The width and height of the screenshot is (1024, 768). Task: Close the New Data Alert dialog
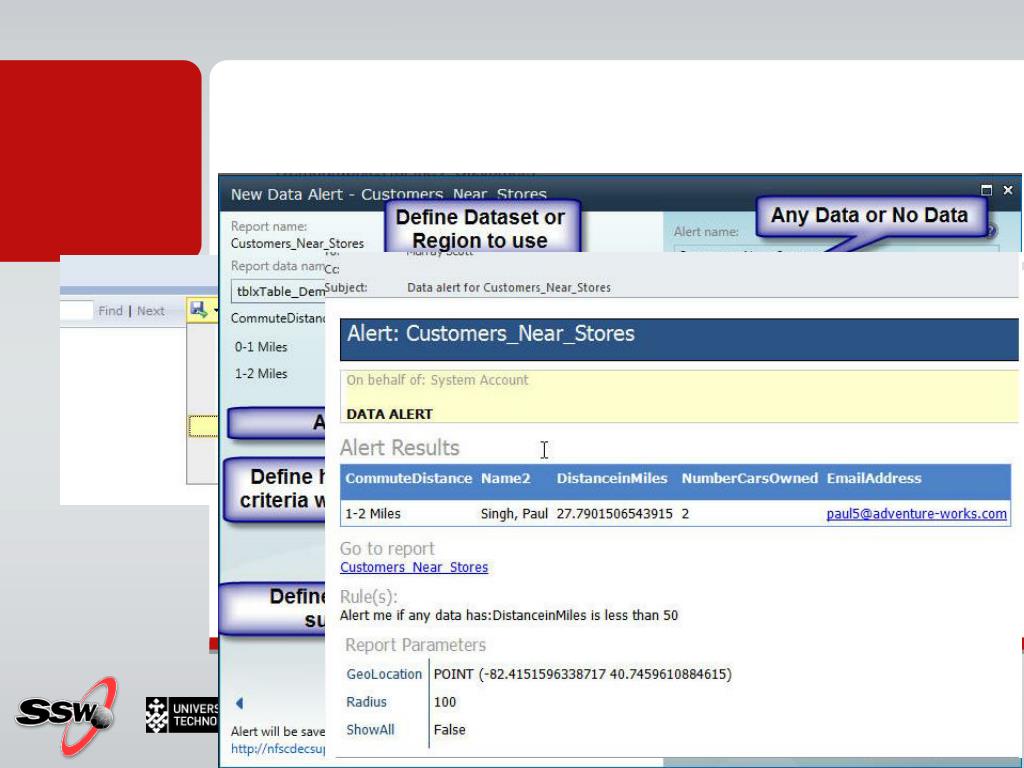tap(1008, 190)
